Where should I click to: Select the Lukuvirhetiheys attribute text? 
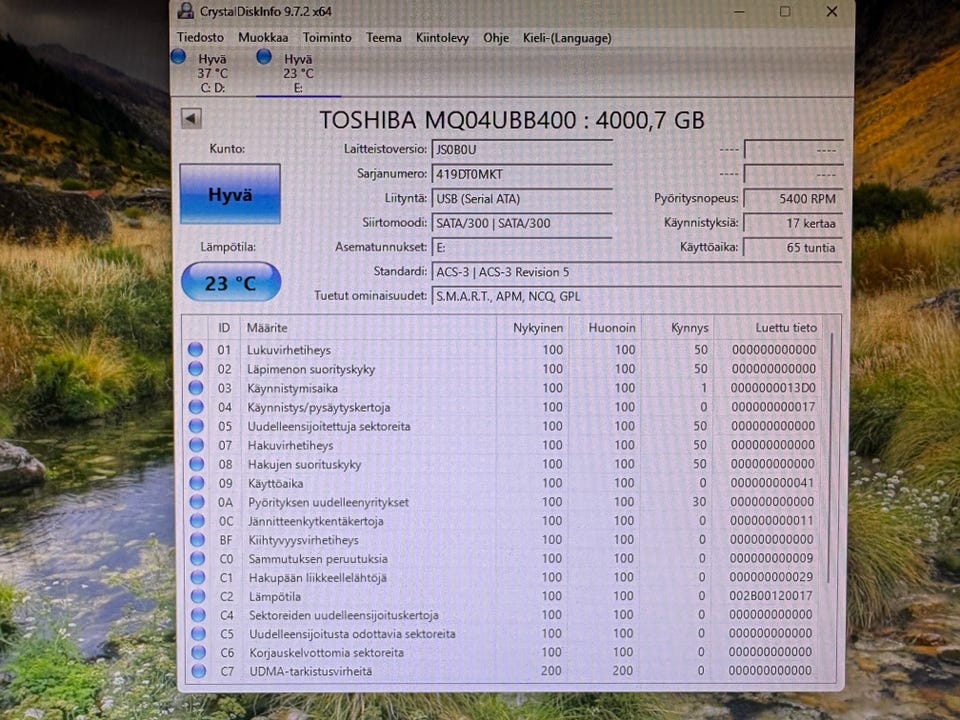click(x=289, y=350)
